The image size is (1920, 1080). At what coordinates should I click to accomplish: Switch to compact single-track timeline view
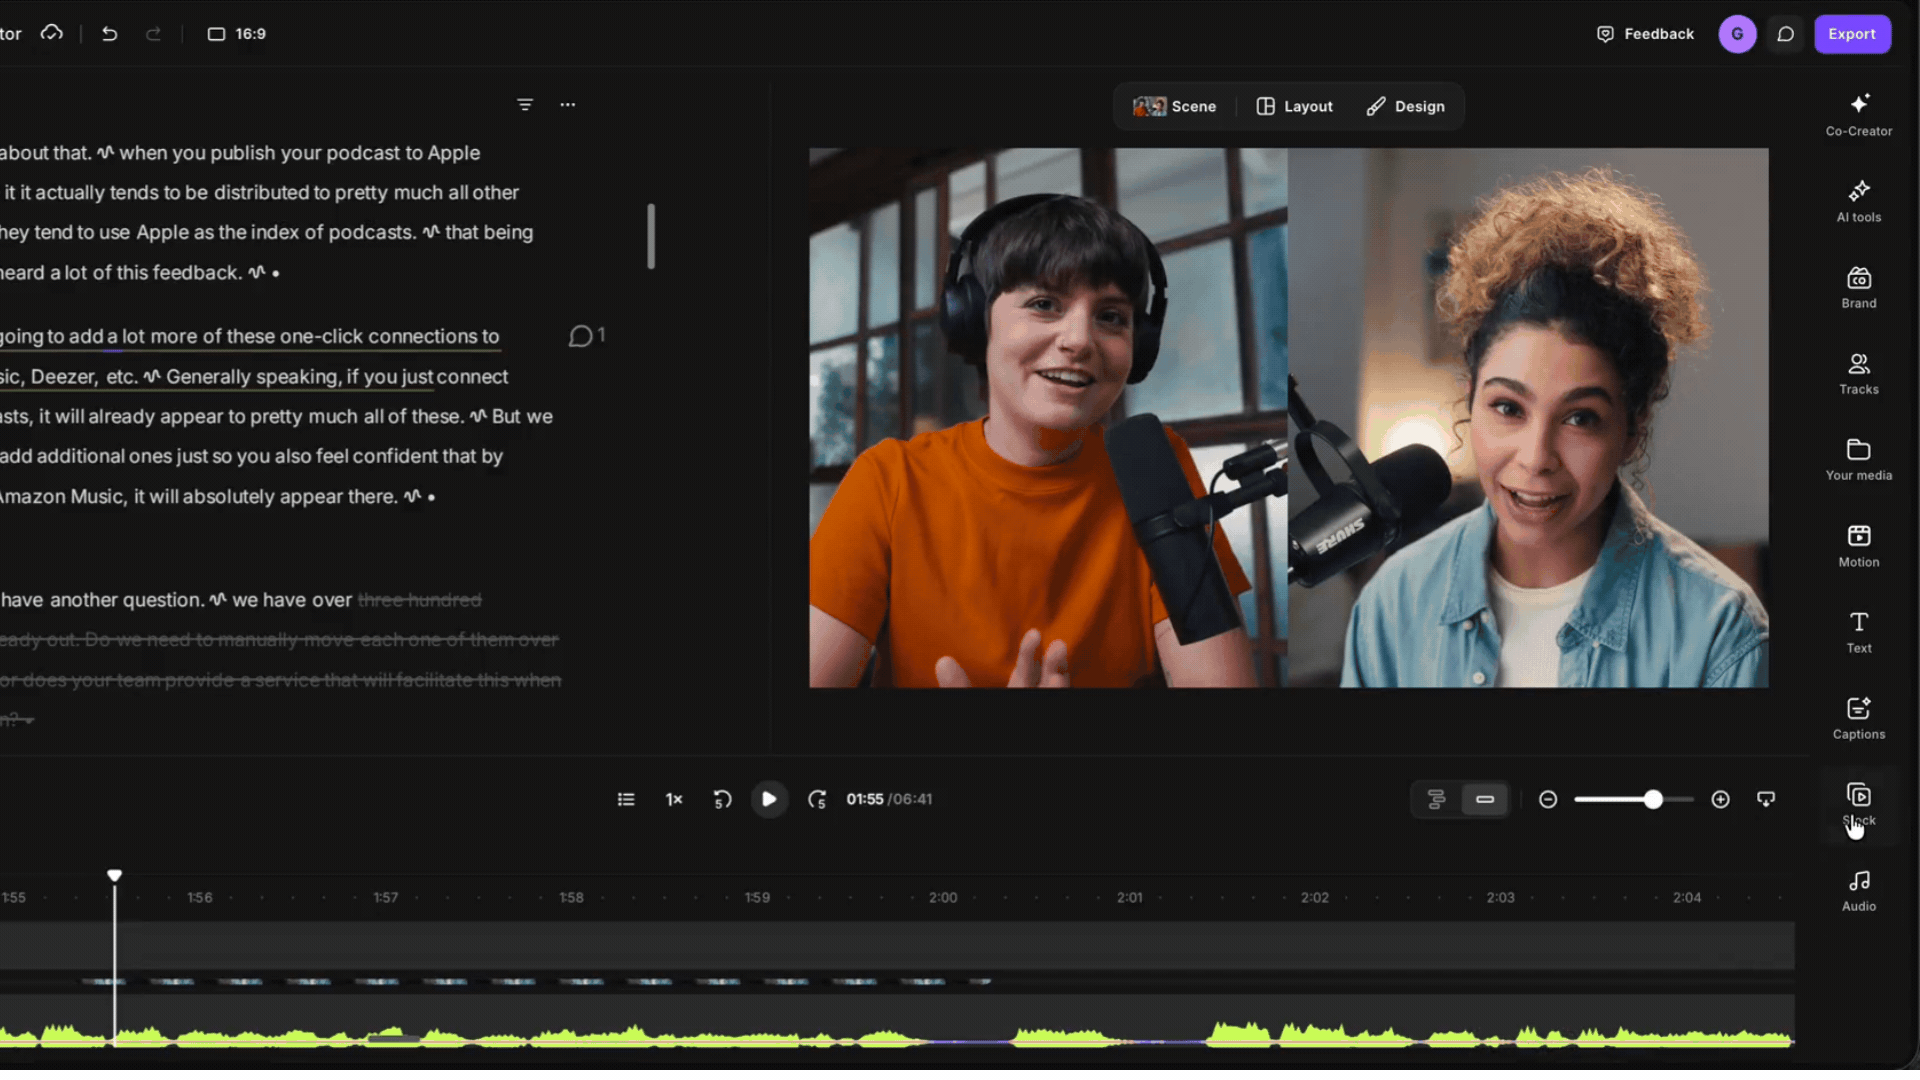[1485, 799]
